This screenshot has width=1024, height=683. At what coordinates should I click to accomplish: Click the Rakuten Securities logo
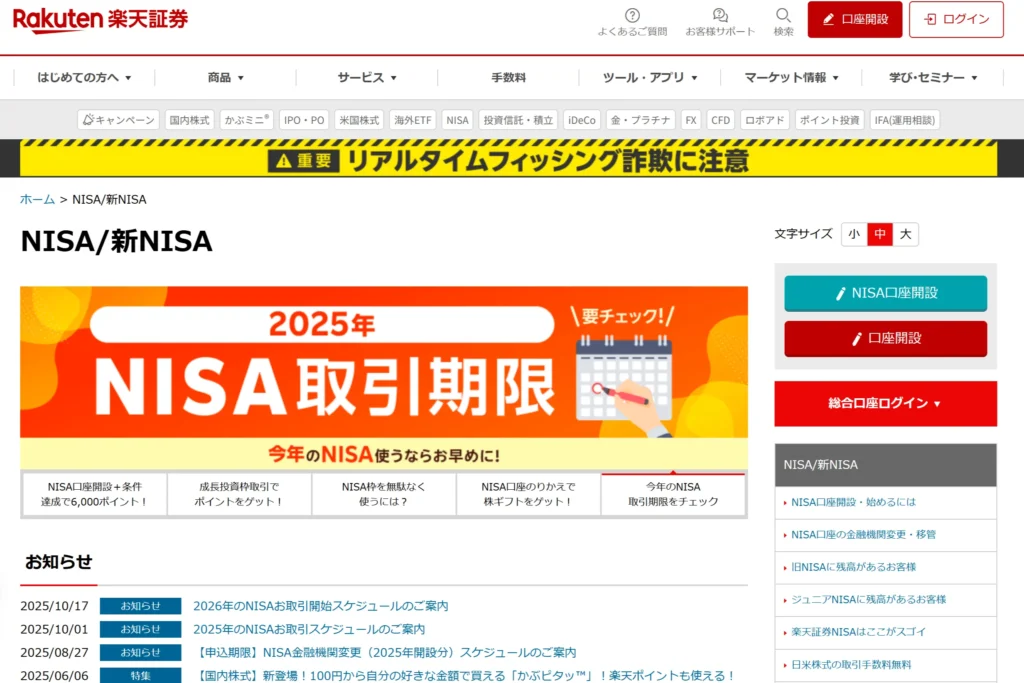(100, 19)
